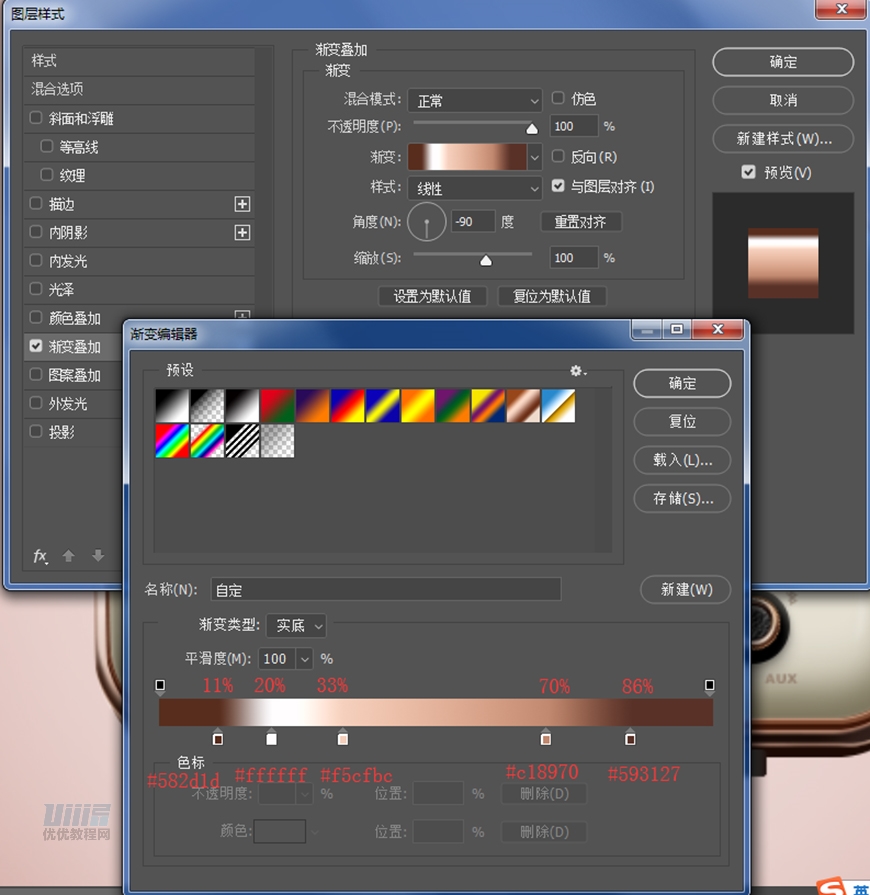
Task: Open the 混合模式 blend mode dropdown
Action: pyautogui.click(x=474, y=101)
